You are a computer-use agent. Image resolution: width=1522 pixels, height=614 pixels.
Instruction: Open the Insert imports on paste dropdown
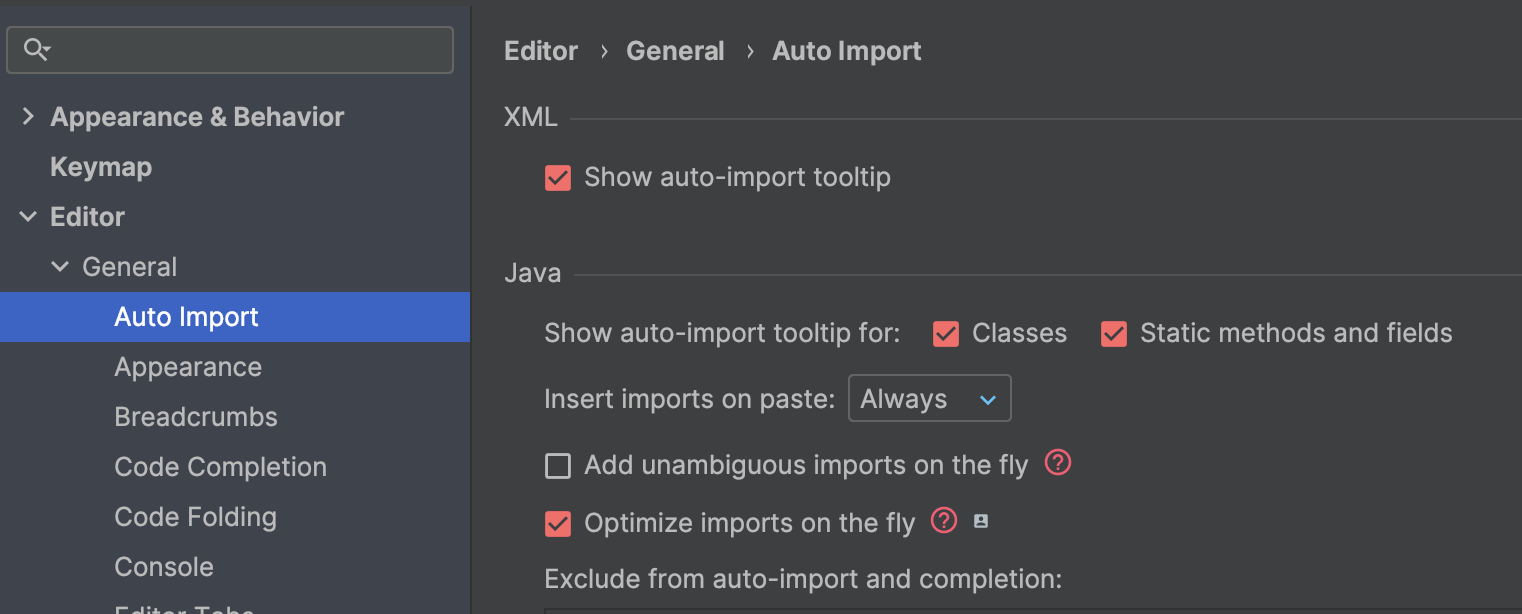[929, 399]
